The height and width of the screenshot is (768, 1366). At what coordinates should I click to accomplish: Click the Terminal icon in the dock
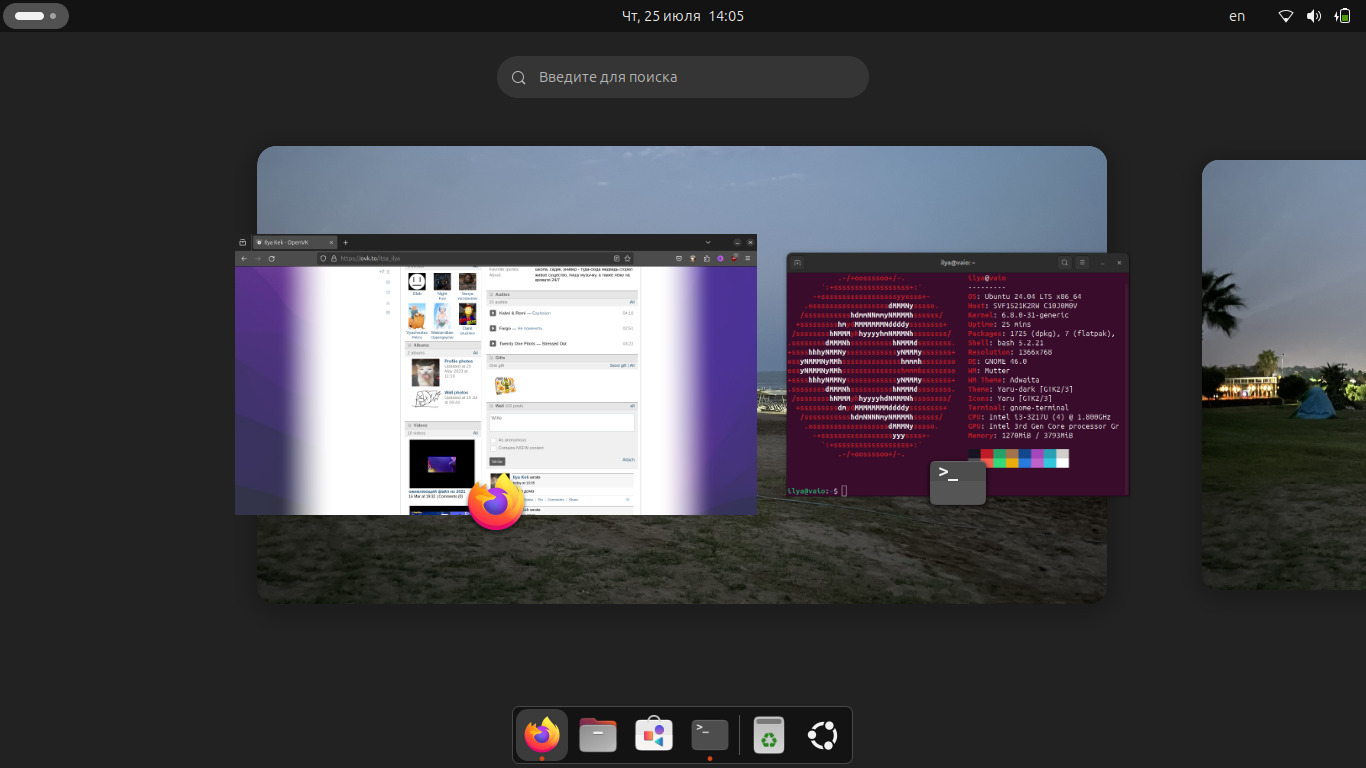pos(710,736)
